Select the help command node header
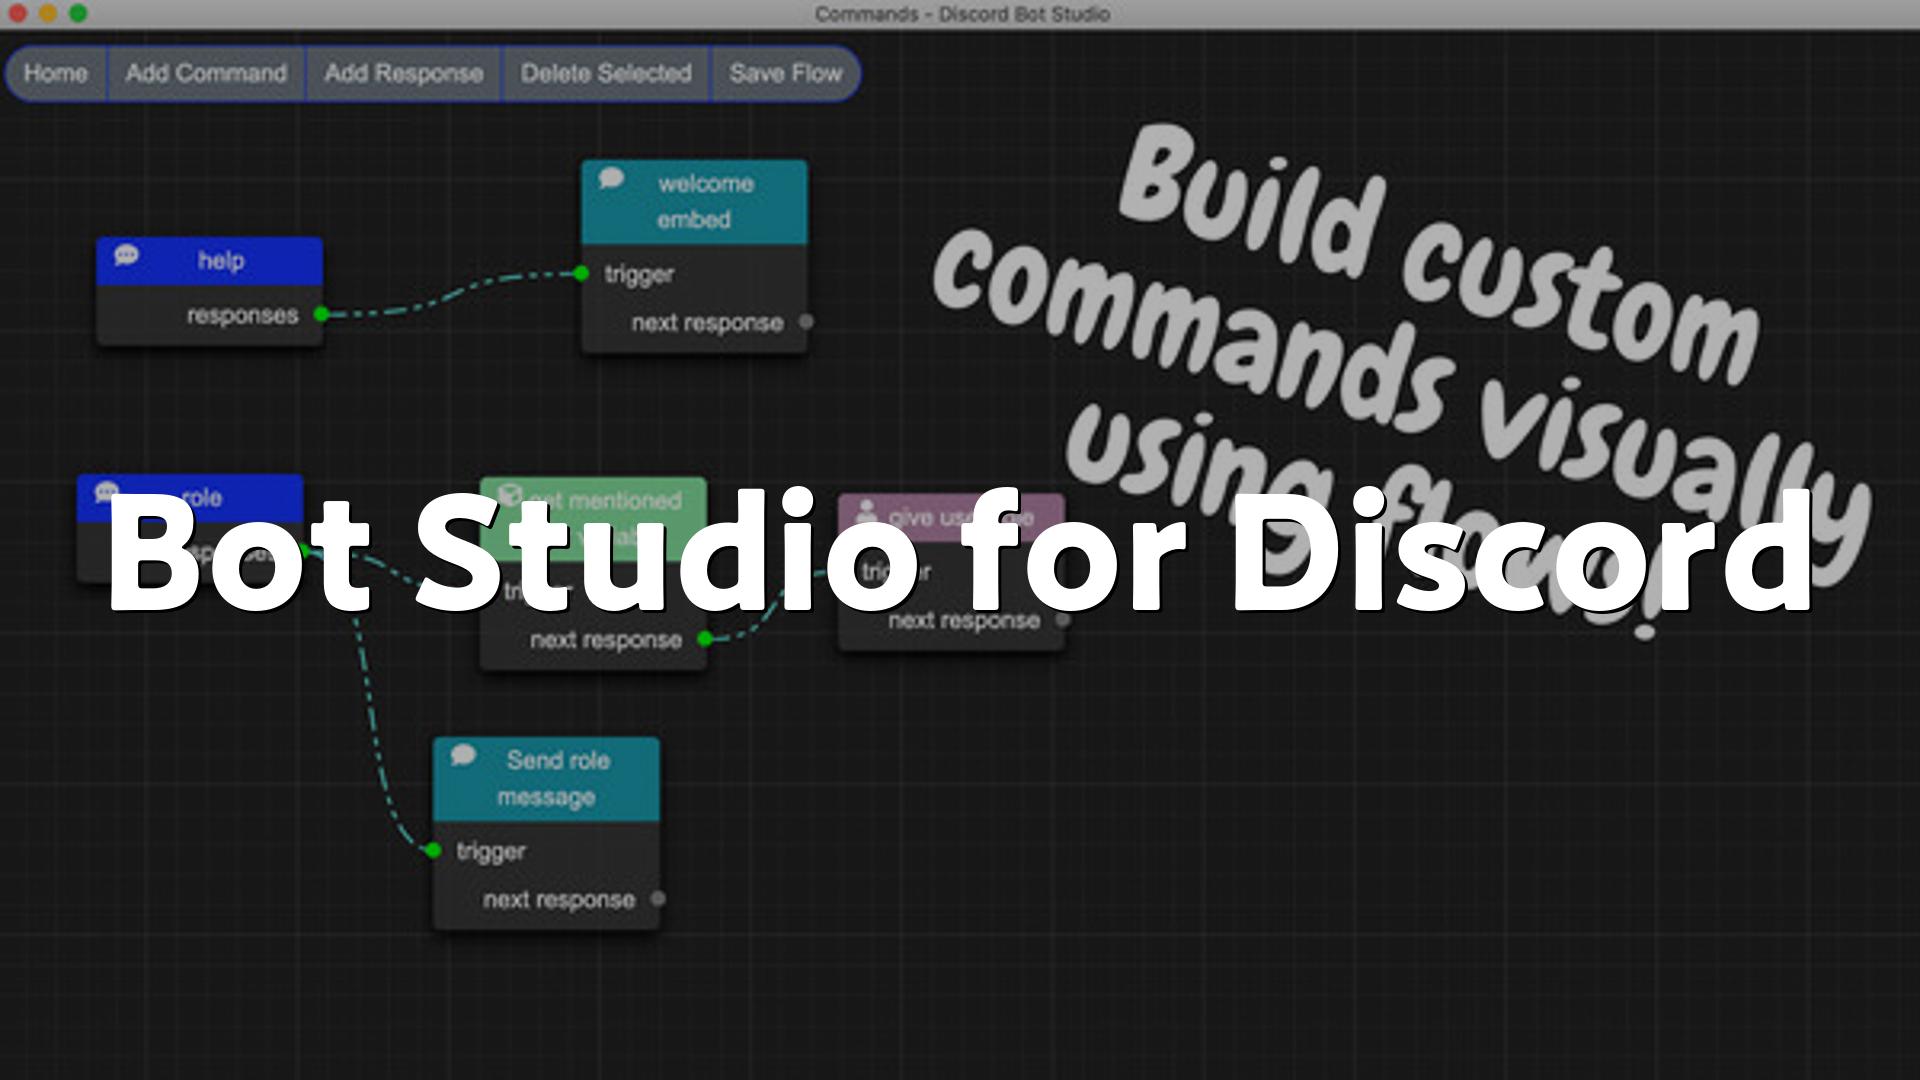1920x1080 pixels. 210,261
